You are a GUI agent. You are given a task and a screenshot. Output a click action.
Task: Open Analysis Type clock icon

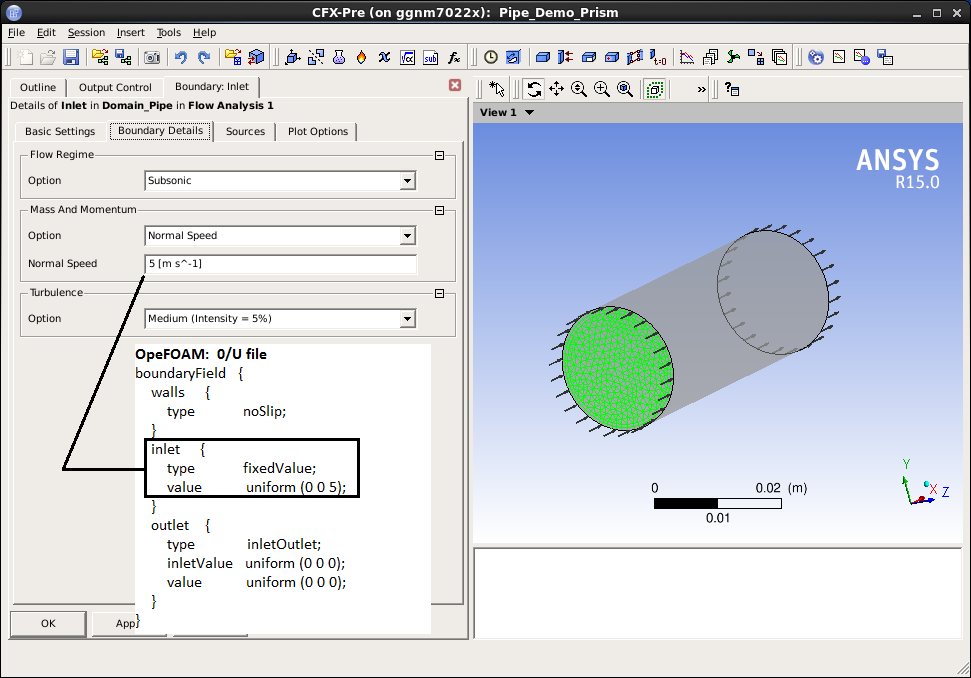[490, 58]
